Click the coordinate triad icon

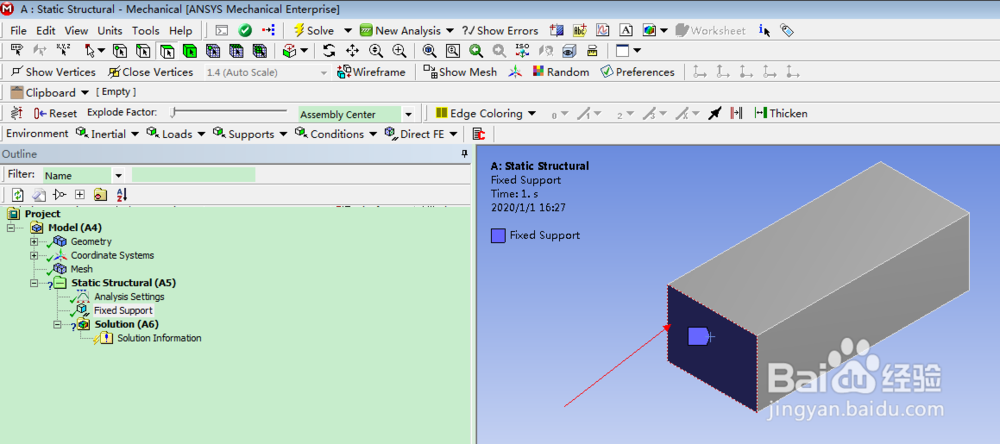tap(515, 72)
